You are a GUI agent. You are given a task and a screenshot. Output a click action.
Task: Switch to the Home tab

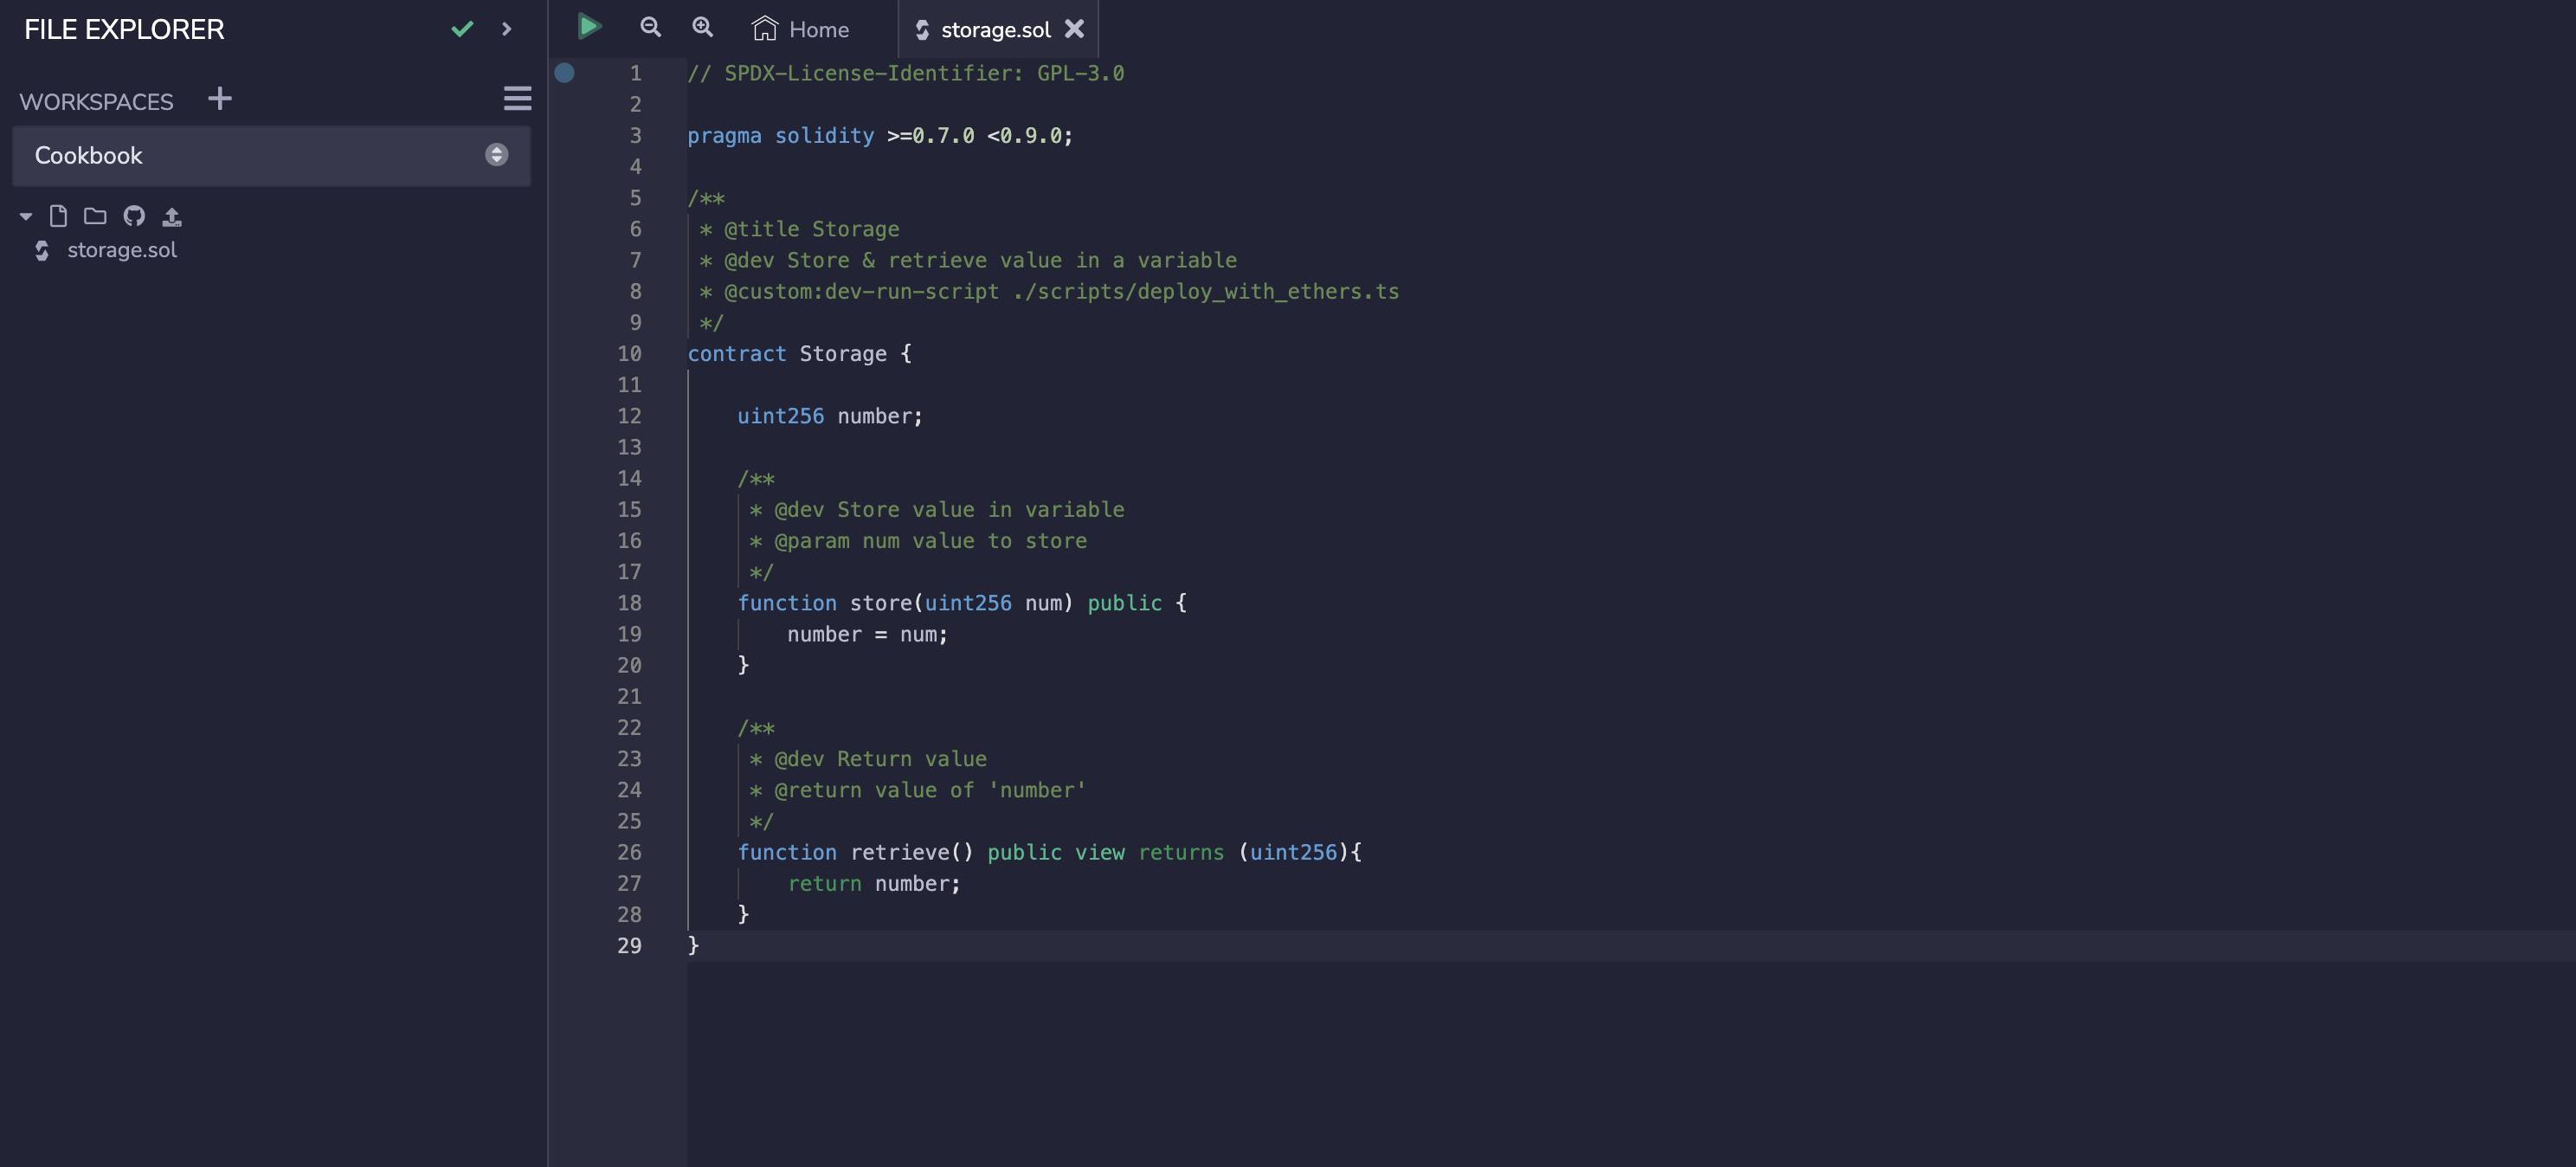800,29
